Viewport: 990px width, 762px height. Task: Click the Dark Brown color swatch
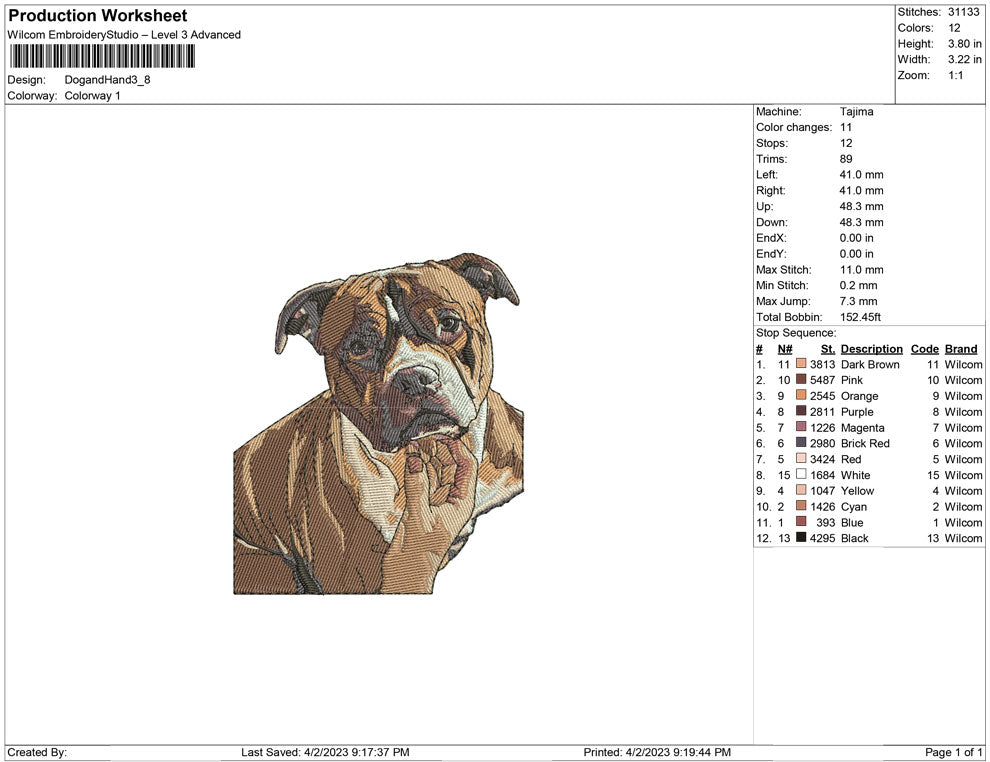pyautogui.click(x=801, y=364)
